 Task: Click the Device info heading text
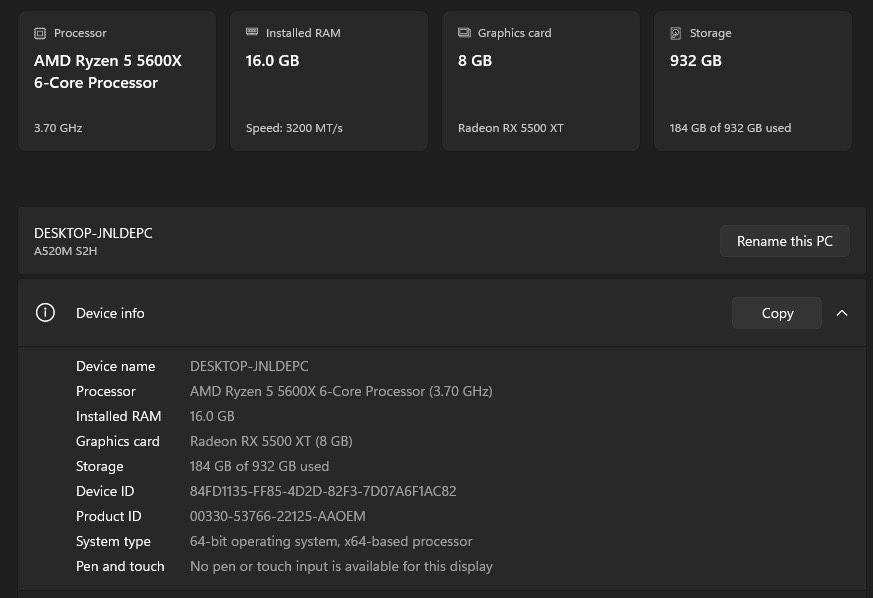tap(110, 313)
